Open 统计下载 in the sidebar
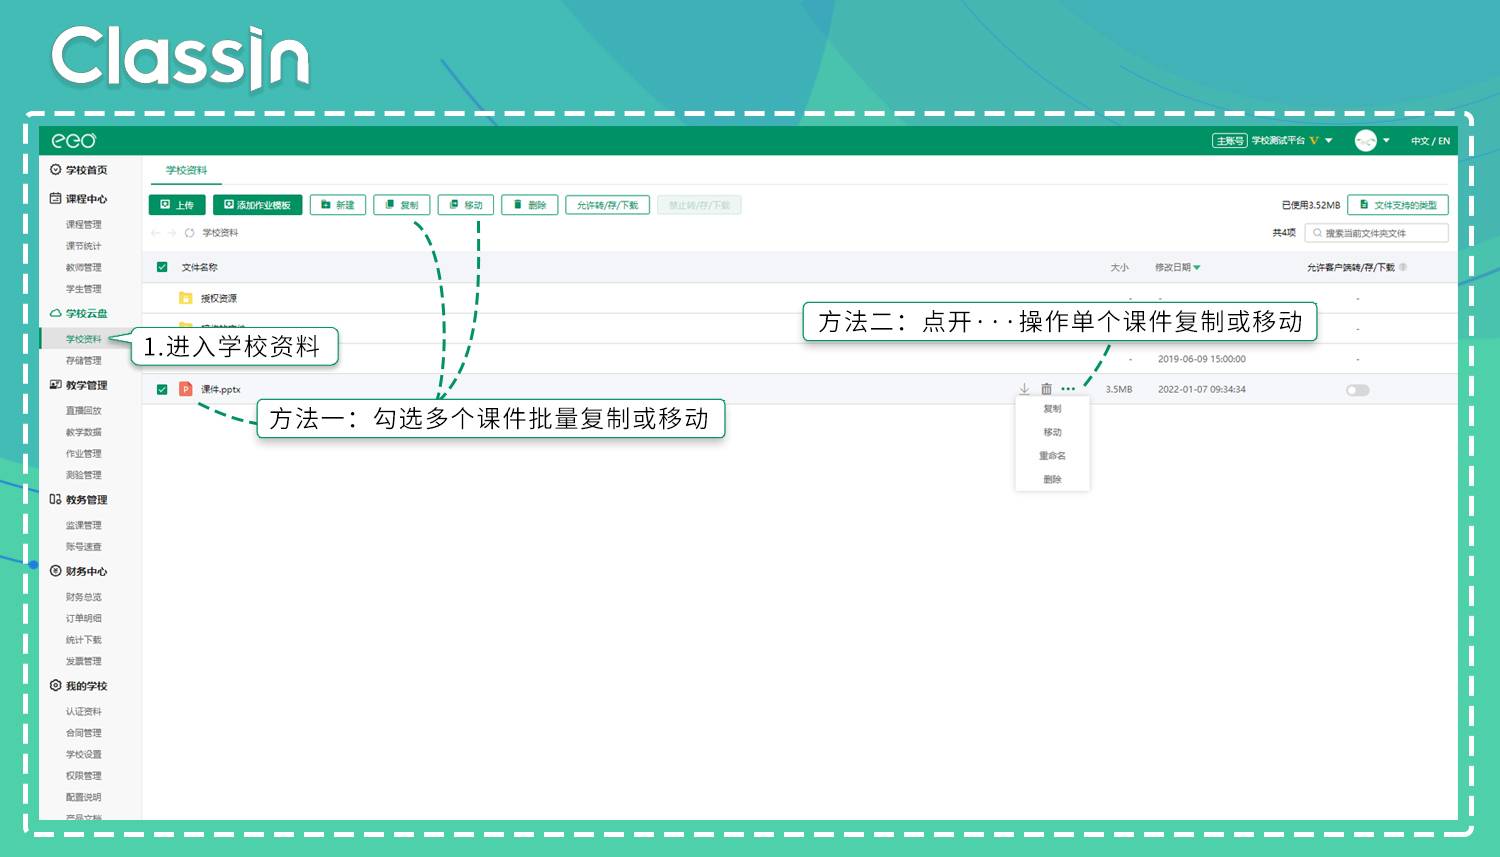 click(x=84, y=640)
